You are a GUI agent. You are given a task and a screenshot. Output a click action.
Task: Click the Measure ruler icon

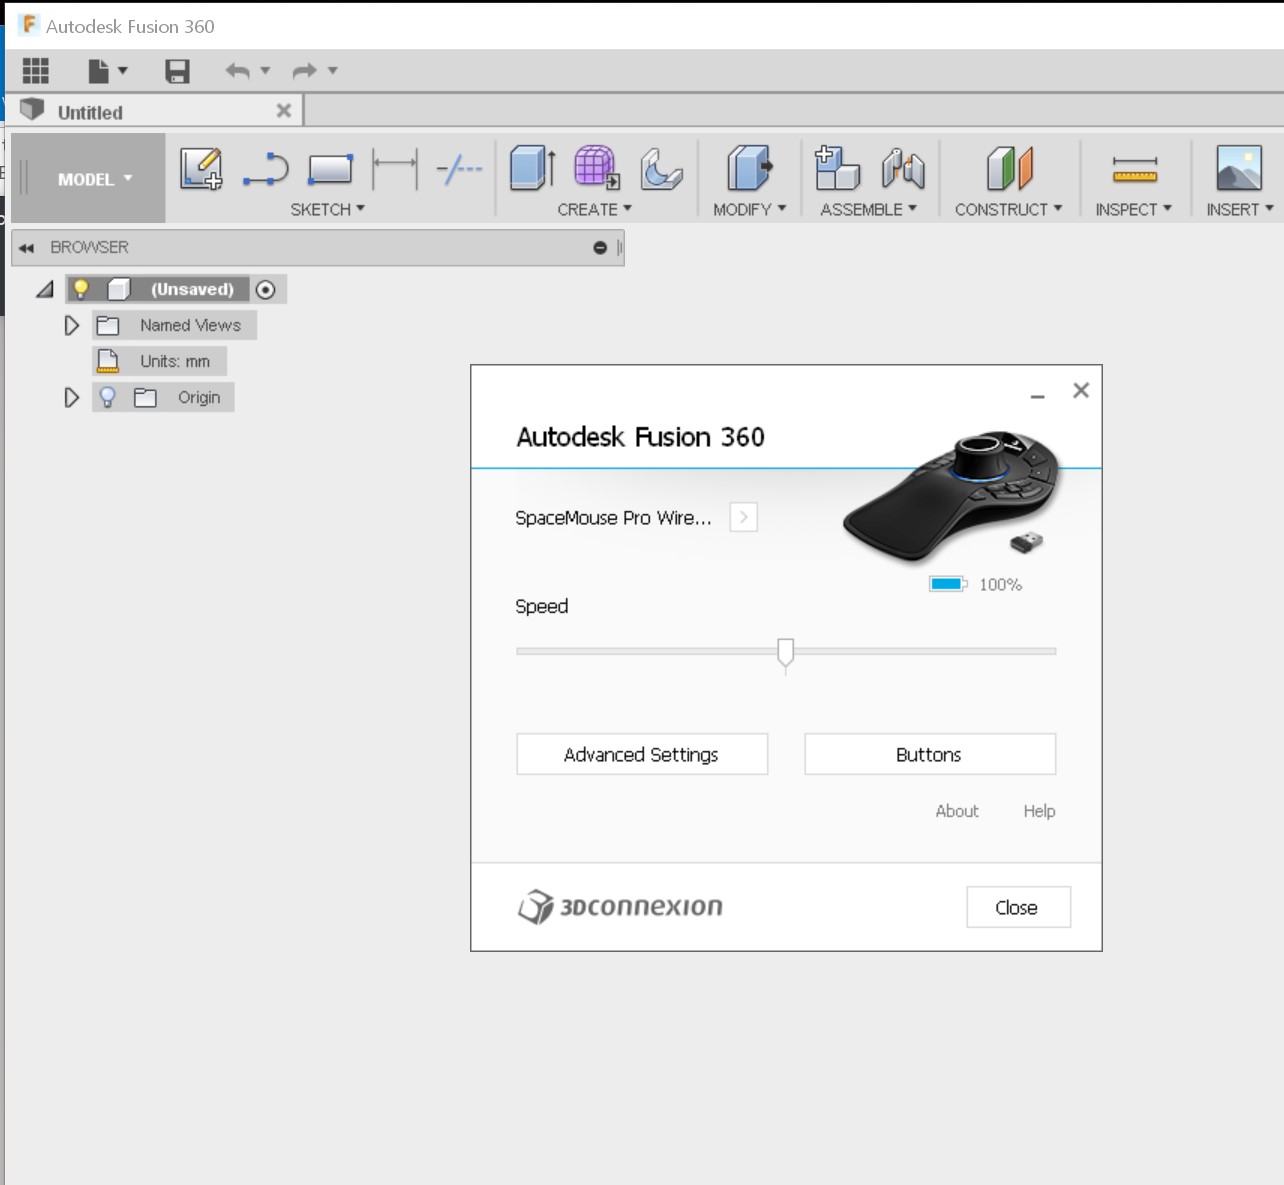click(1135, 170)
